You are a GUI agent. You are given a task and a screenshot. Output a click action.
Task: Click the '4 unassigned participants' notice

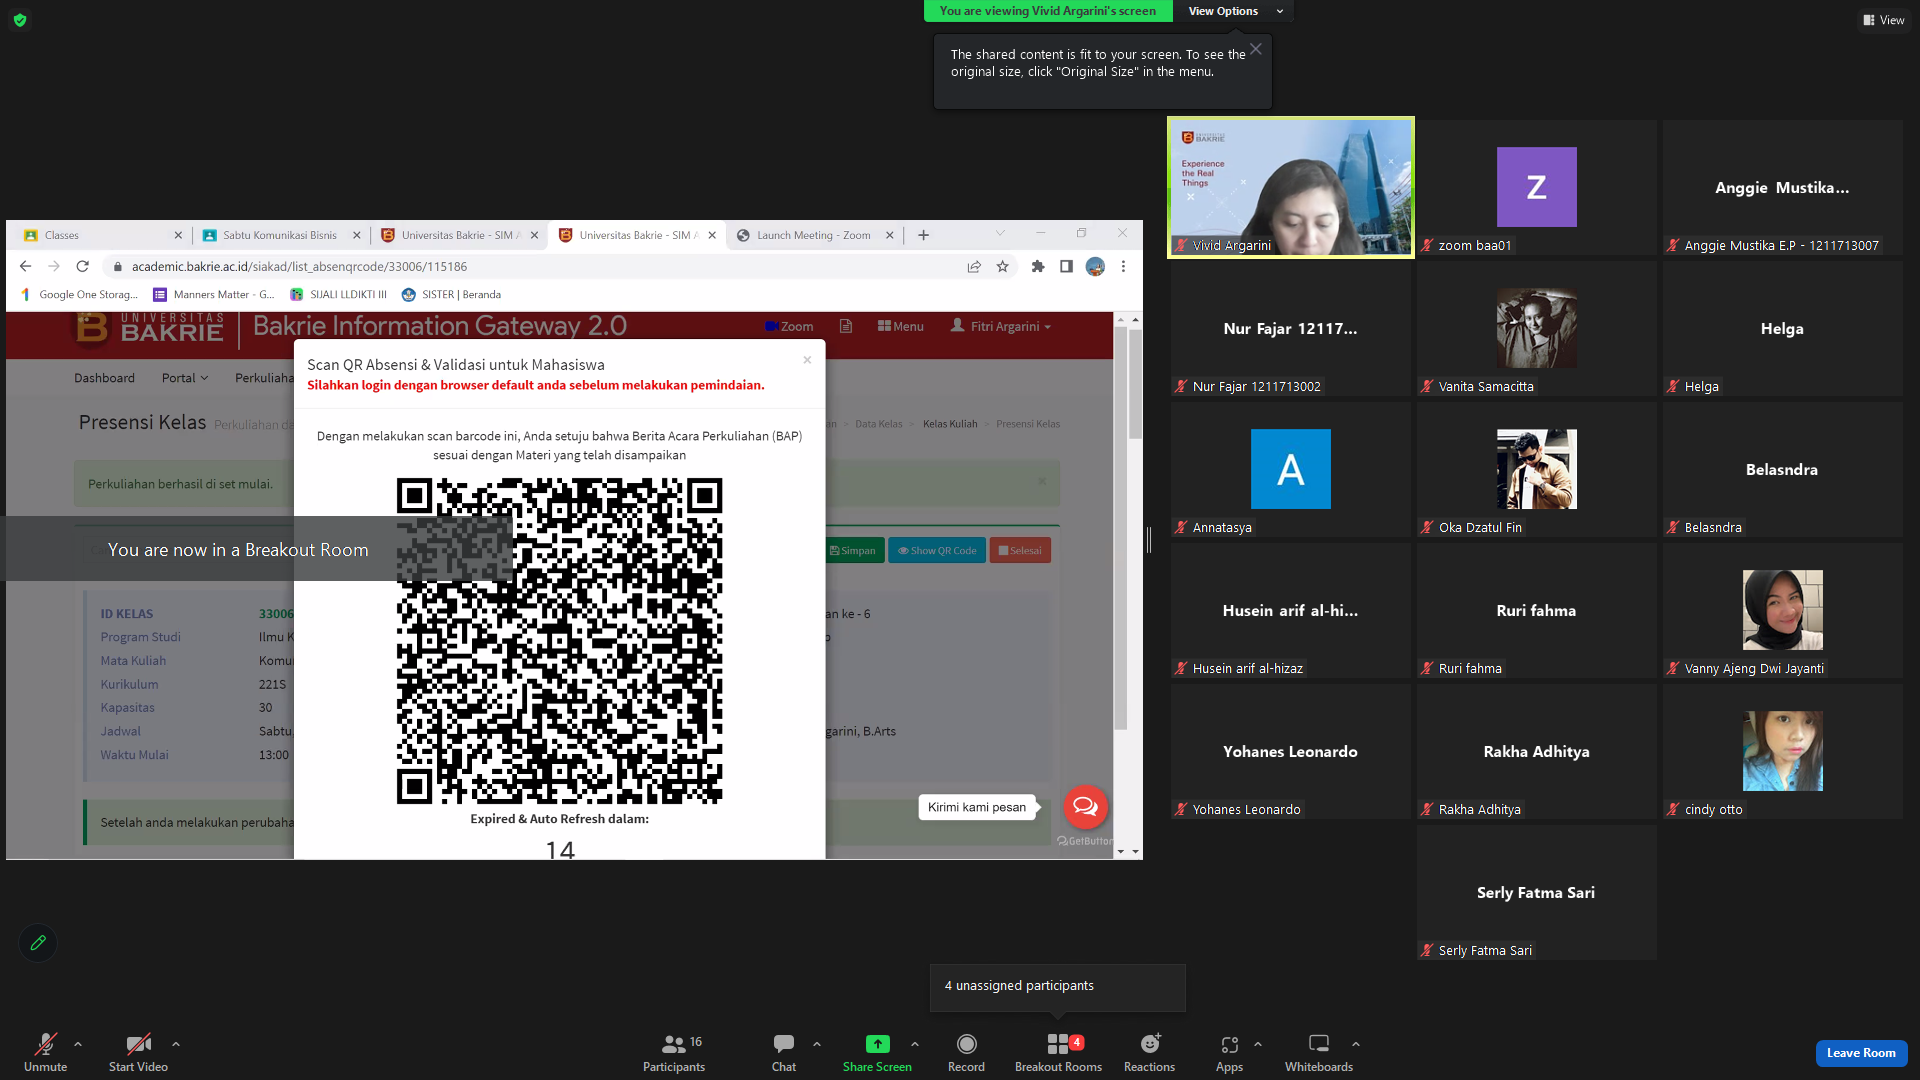1057,986
